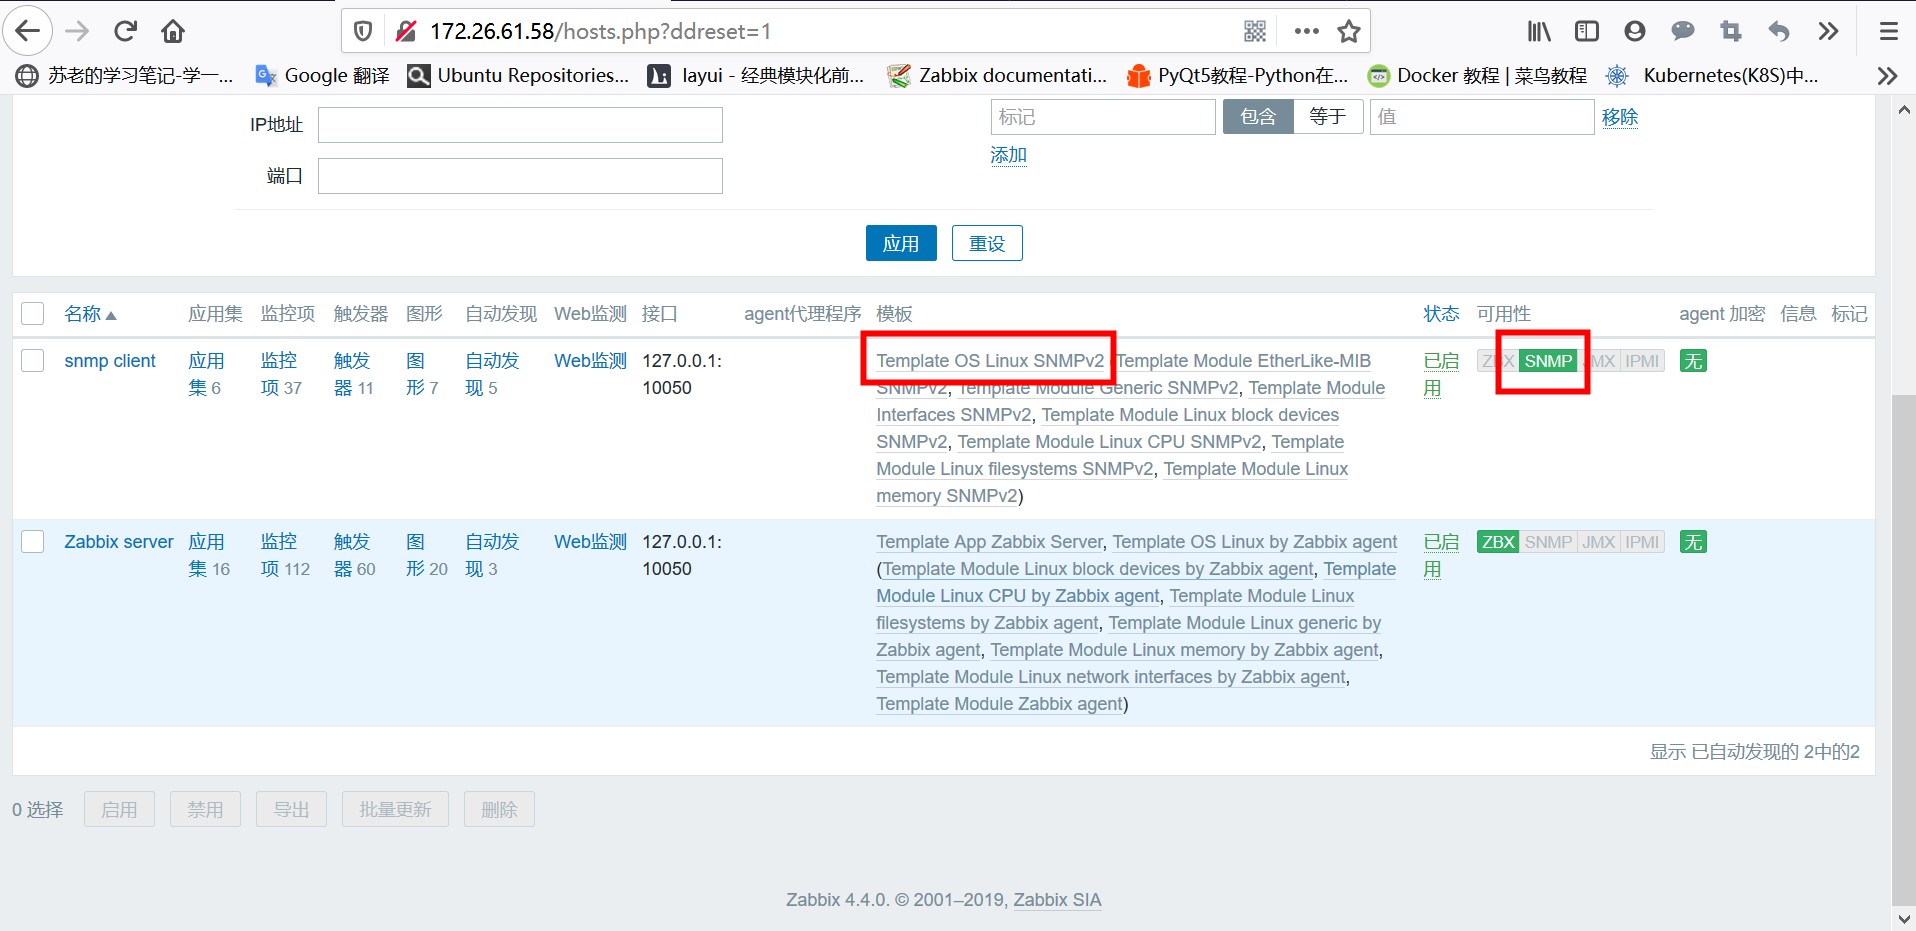
Task: Click snmp client 无 encryption badge
Action: click(1693, 361)
